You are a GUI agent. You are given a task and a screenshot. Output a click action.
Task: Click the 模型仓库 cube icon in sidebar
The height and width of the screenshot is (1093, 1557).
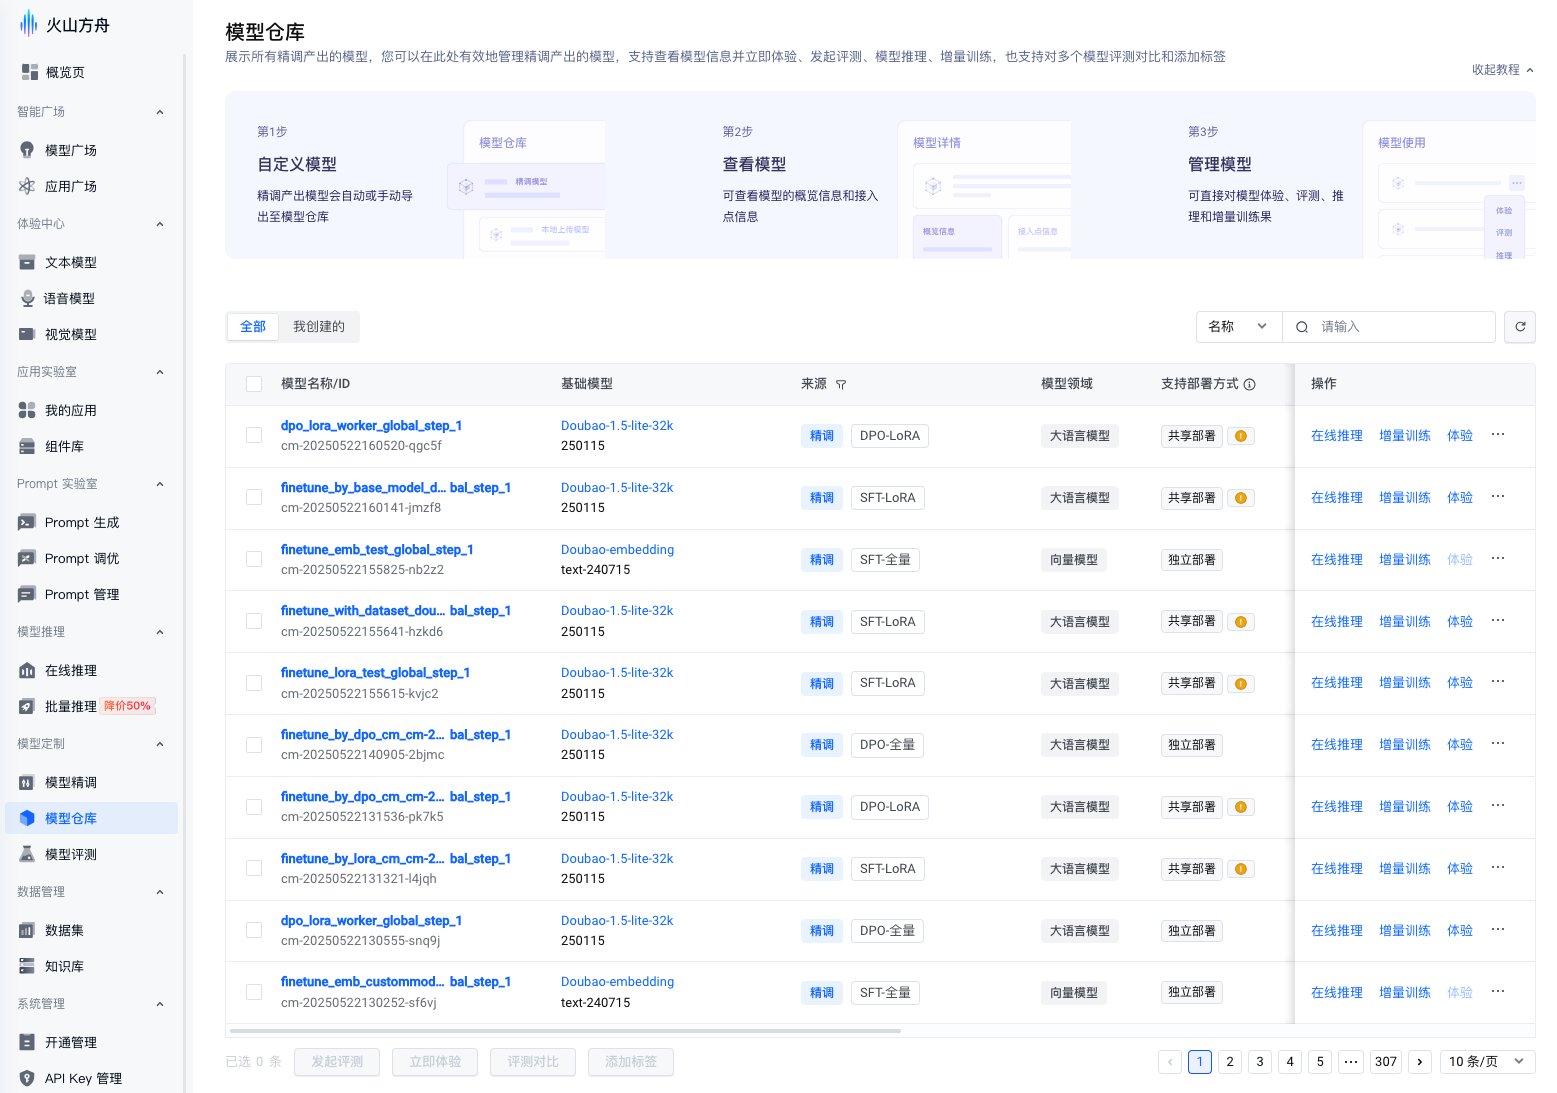27,818
